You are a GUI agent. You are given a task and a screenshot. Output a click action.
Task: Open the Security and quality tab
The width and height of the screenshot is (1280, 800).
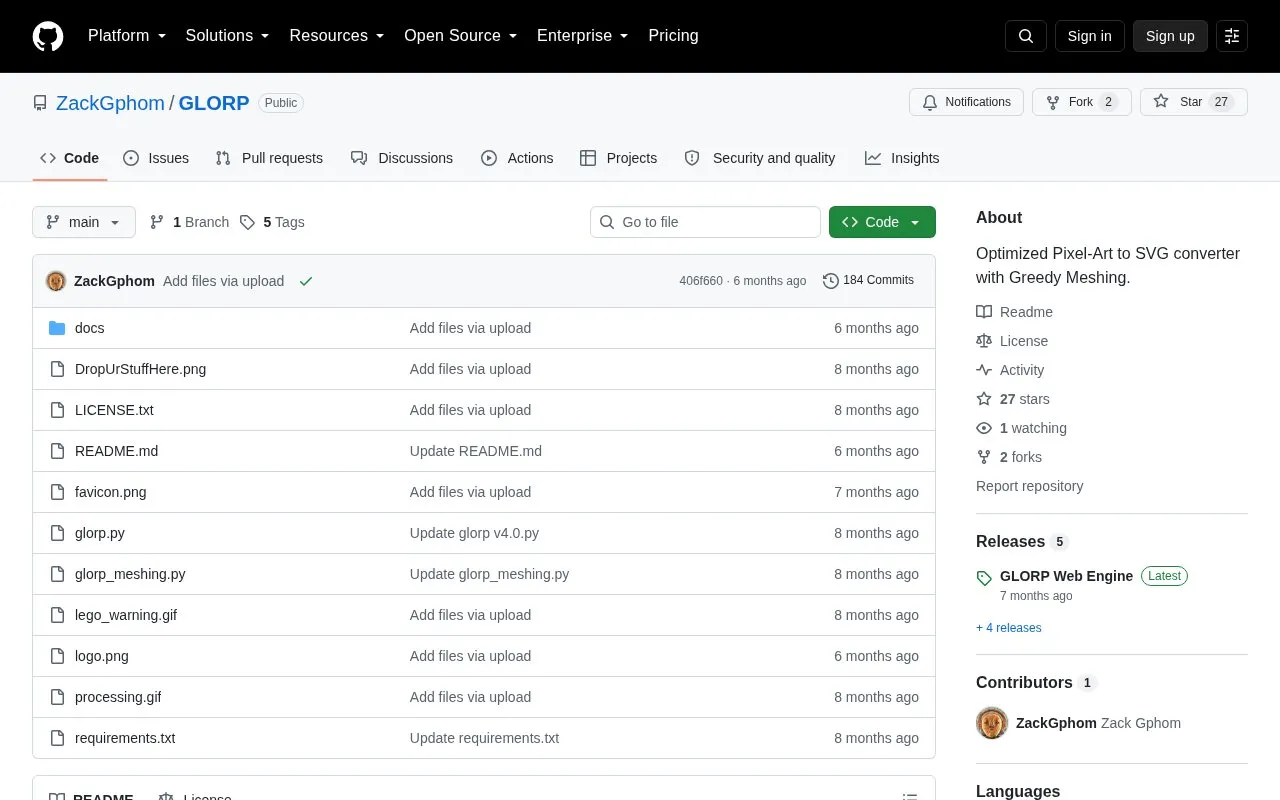[760, 158]
